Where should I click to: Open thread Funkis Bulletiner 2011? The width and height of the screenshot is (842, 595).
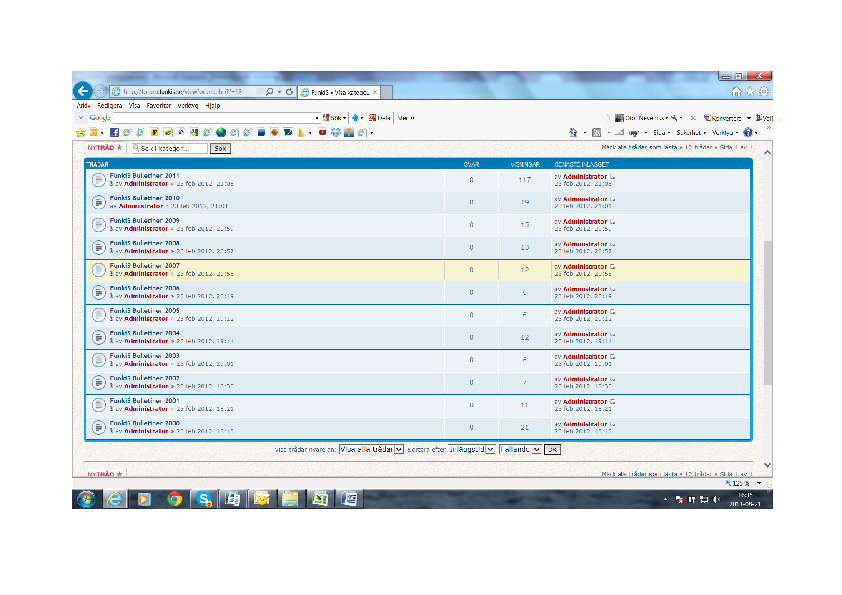[144, 176]
